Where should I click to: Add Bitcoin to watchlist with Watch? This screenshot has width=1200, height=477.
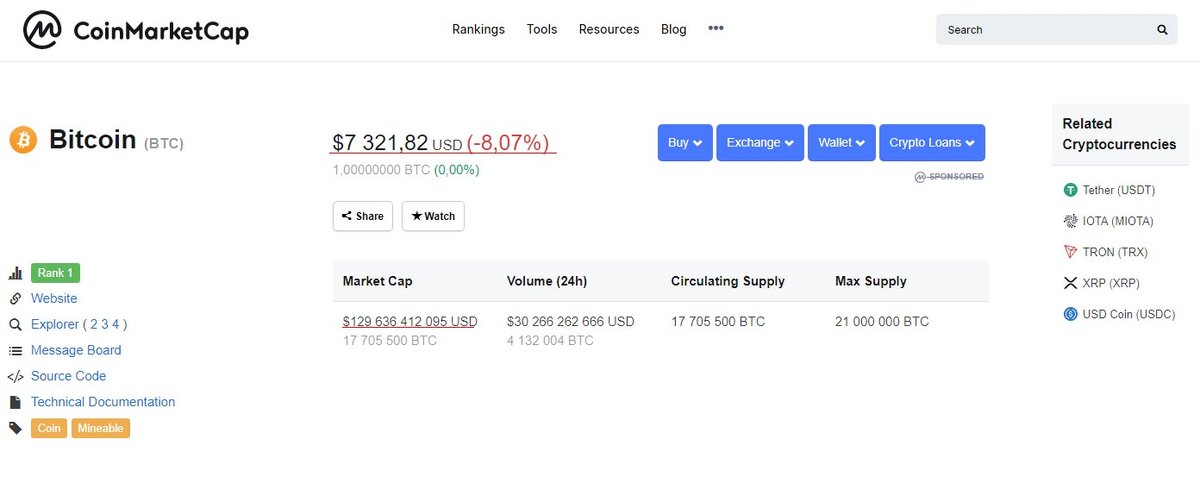[433, 216]
